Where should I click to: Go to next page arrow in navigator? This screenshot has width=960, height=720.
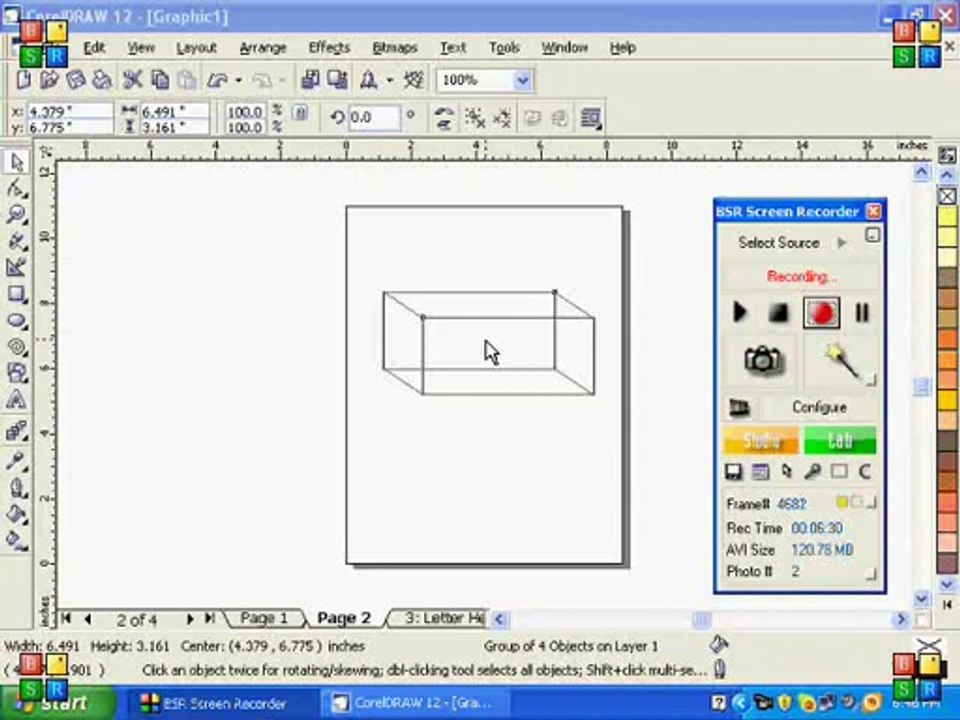[x=190, y=619]
